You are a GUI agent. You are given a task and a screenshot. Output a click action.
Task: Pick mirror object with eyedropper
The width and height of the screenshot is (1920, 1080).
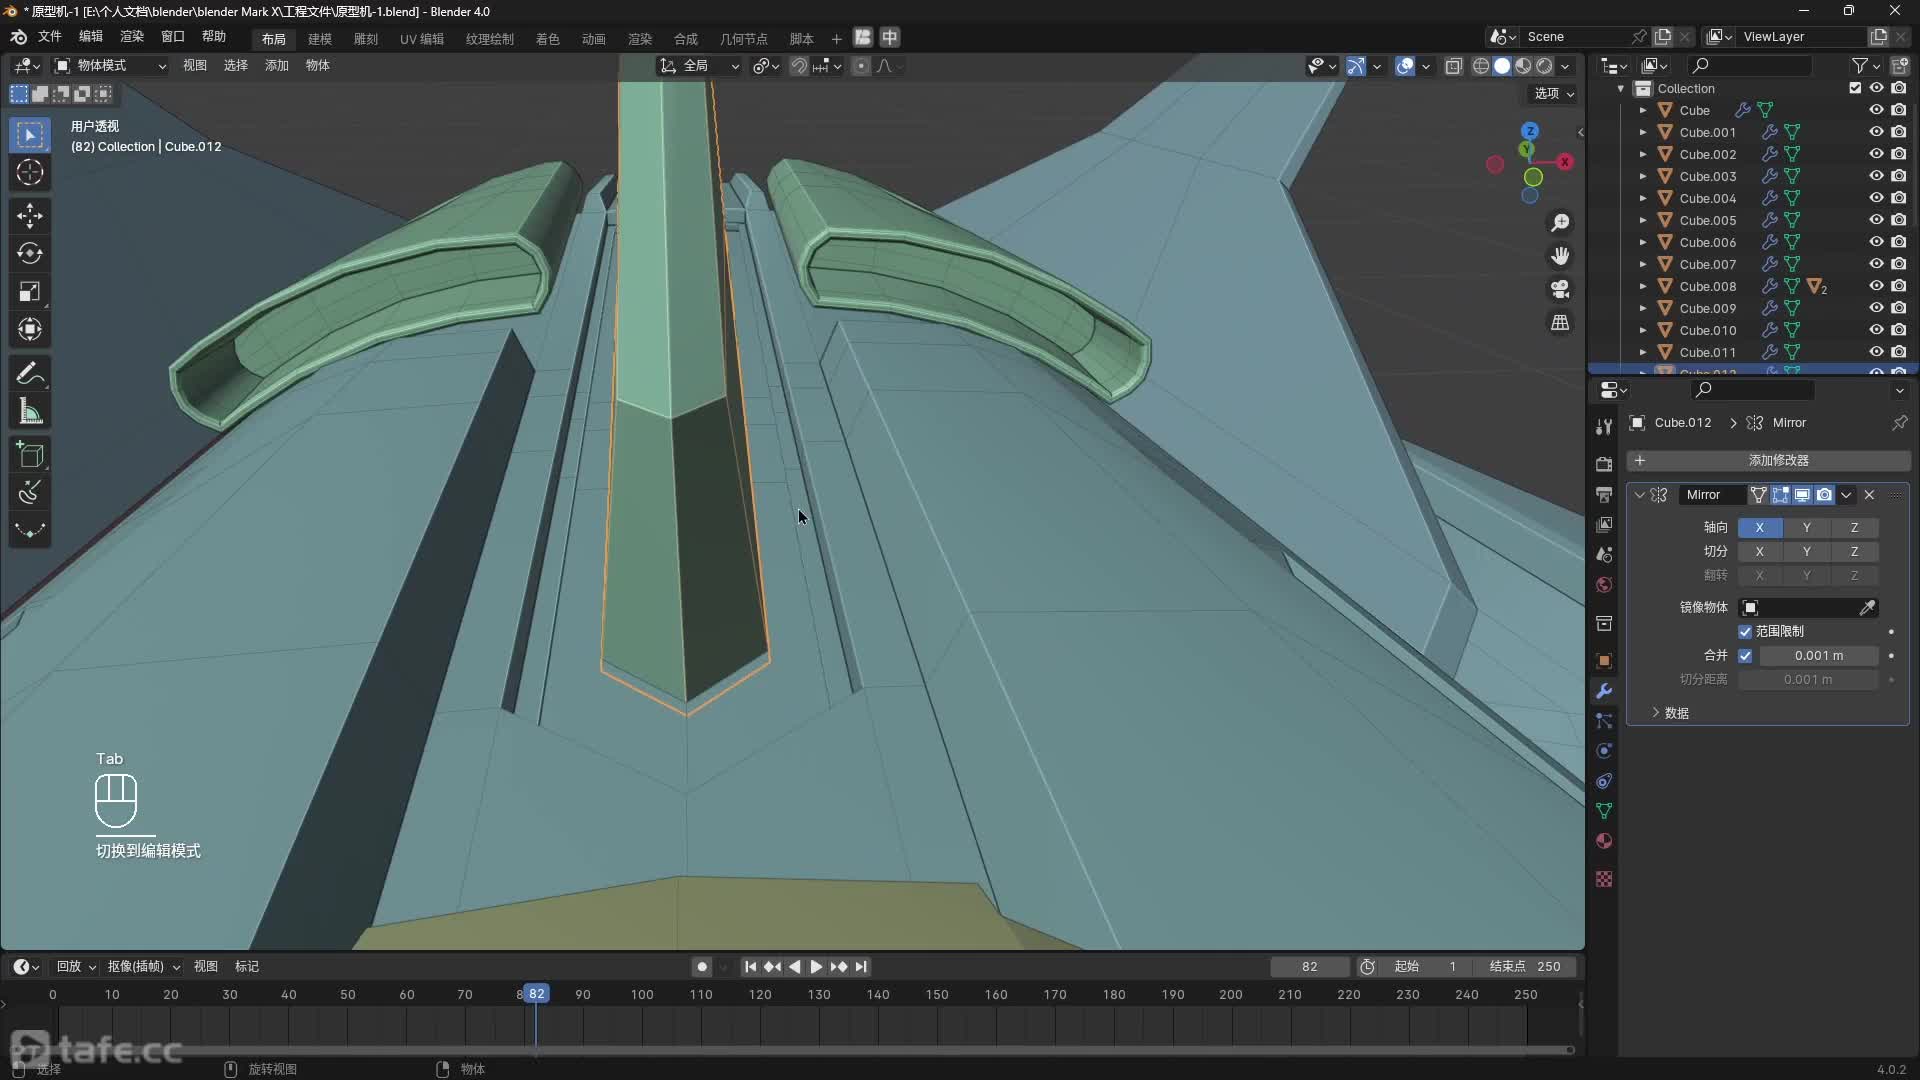click(1867, 608)
